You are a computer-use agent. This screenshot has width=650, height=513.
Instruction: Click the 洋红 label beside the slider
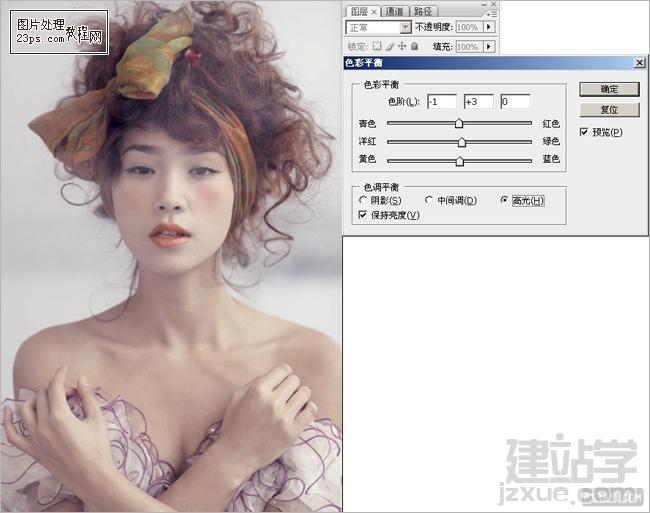(x=367, y=141)
